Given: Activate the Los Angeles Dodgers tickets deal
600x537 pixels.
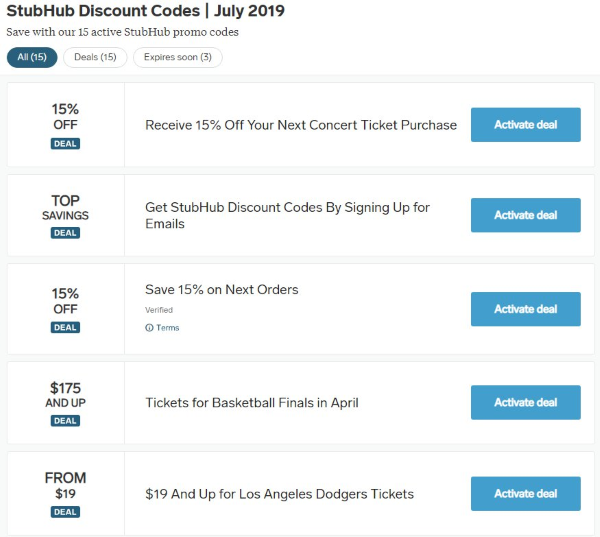Looking at the screenshot, I should (x=525, y=493).
